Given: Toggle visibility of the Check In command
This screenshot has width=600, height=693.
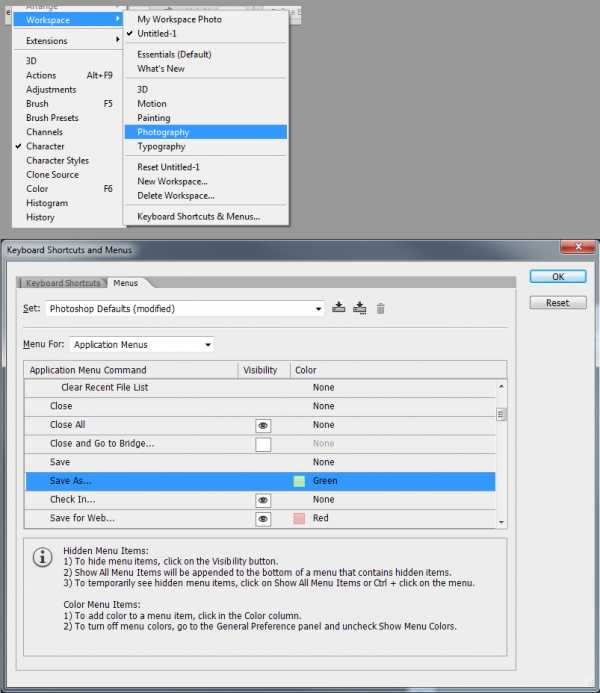Looking at the screenshot, I should (x=263, y=500).
